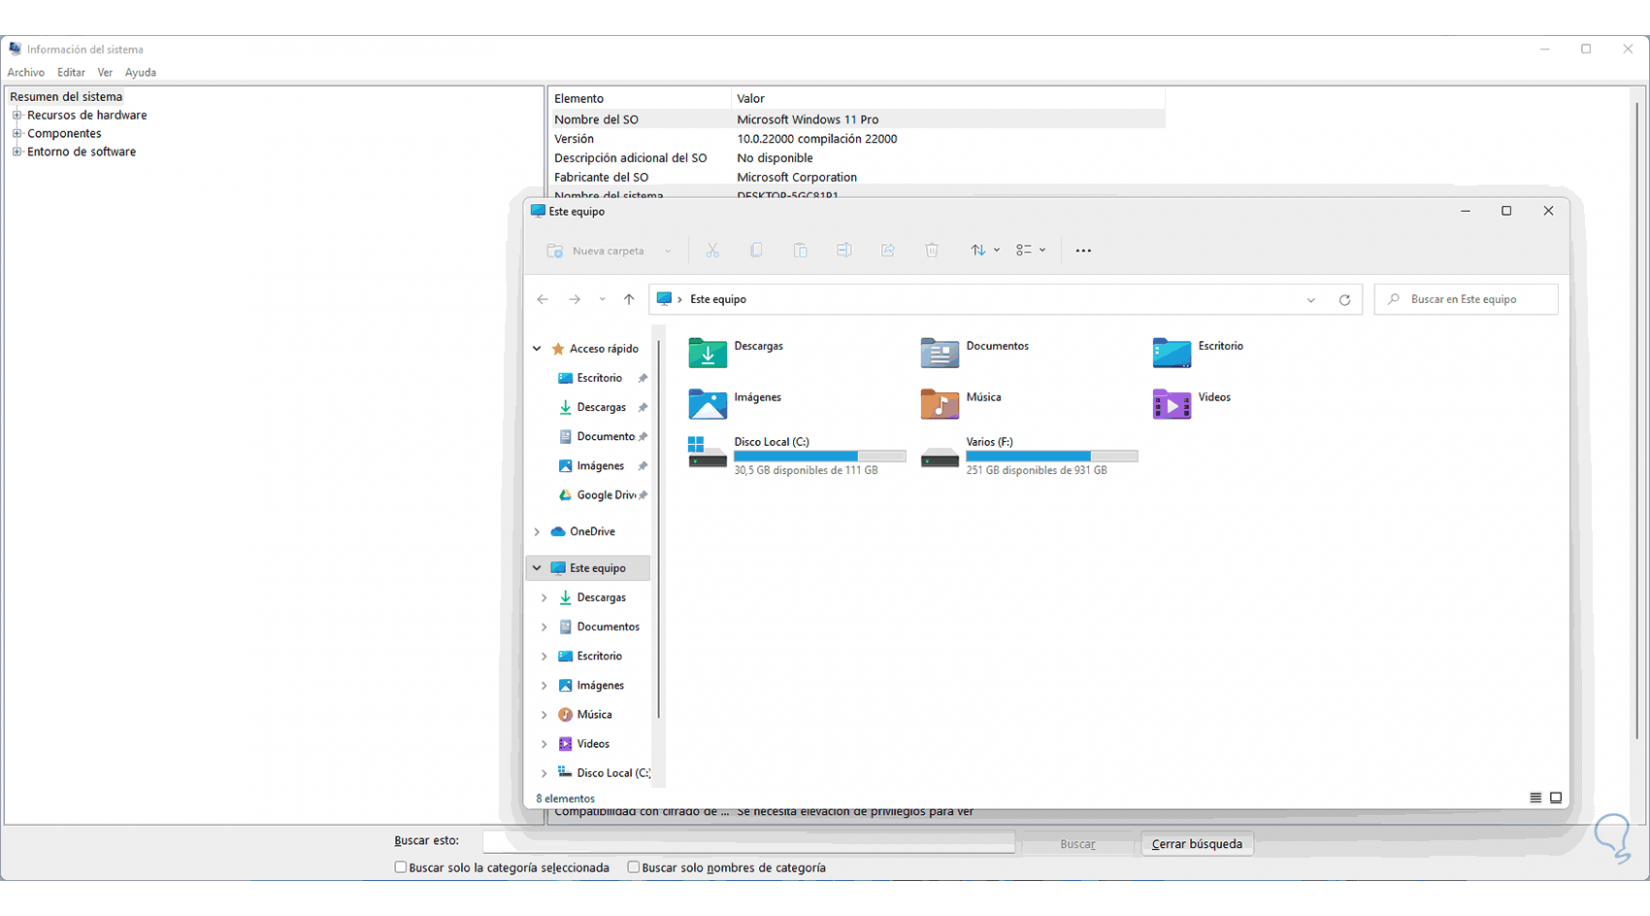Click the Elemento column header
The height and width of the screenshot is (916, 1650).
(640, 98)
